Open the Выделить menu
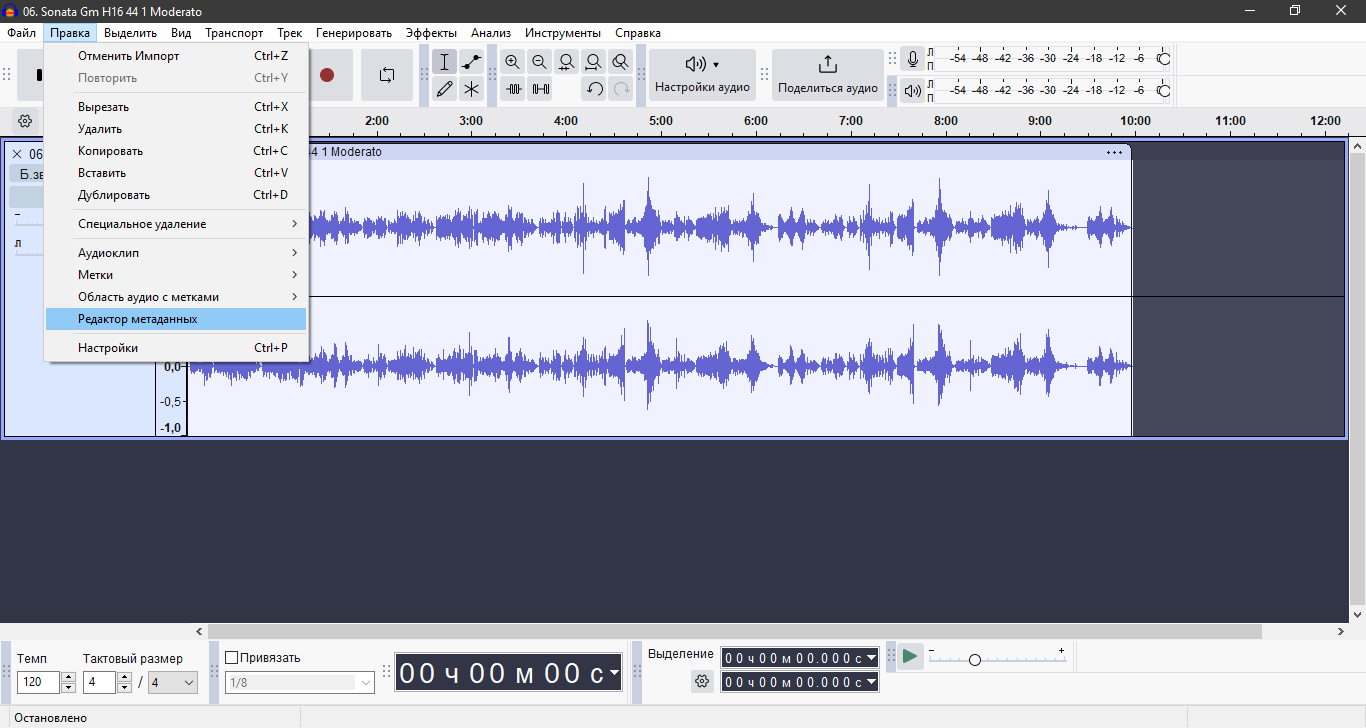The image size is (1366, 728). pyautogui.click(x=130, y=33)
